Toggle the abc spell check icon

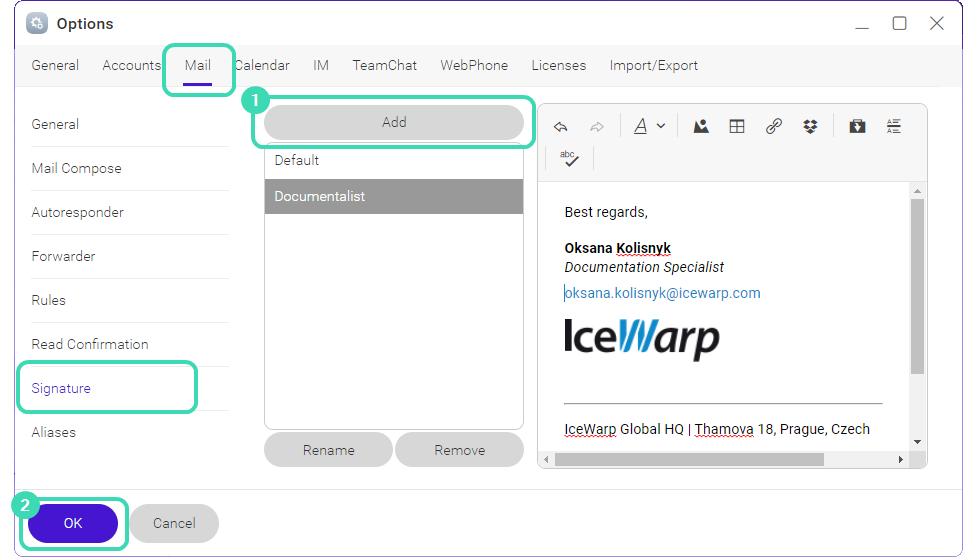569,158
